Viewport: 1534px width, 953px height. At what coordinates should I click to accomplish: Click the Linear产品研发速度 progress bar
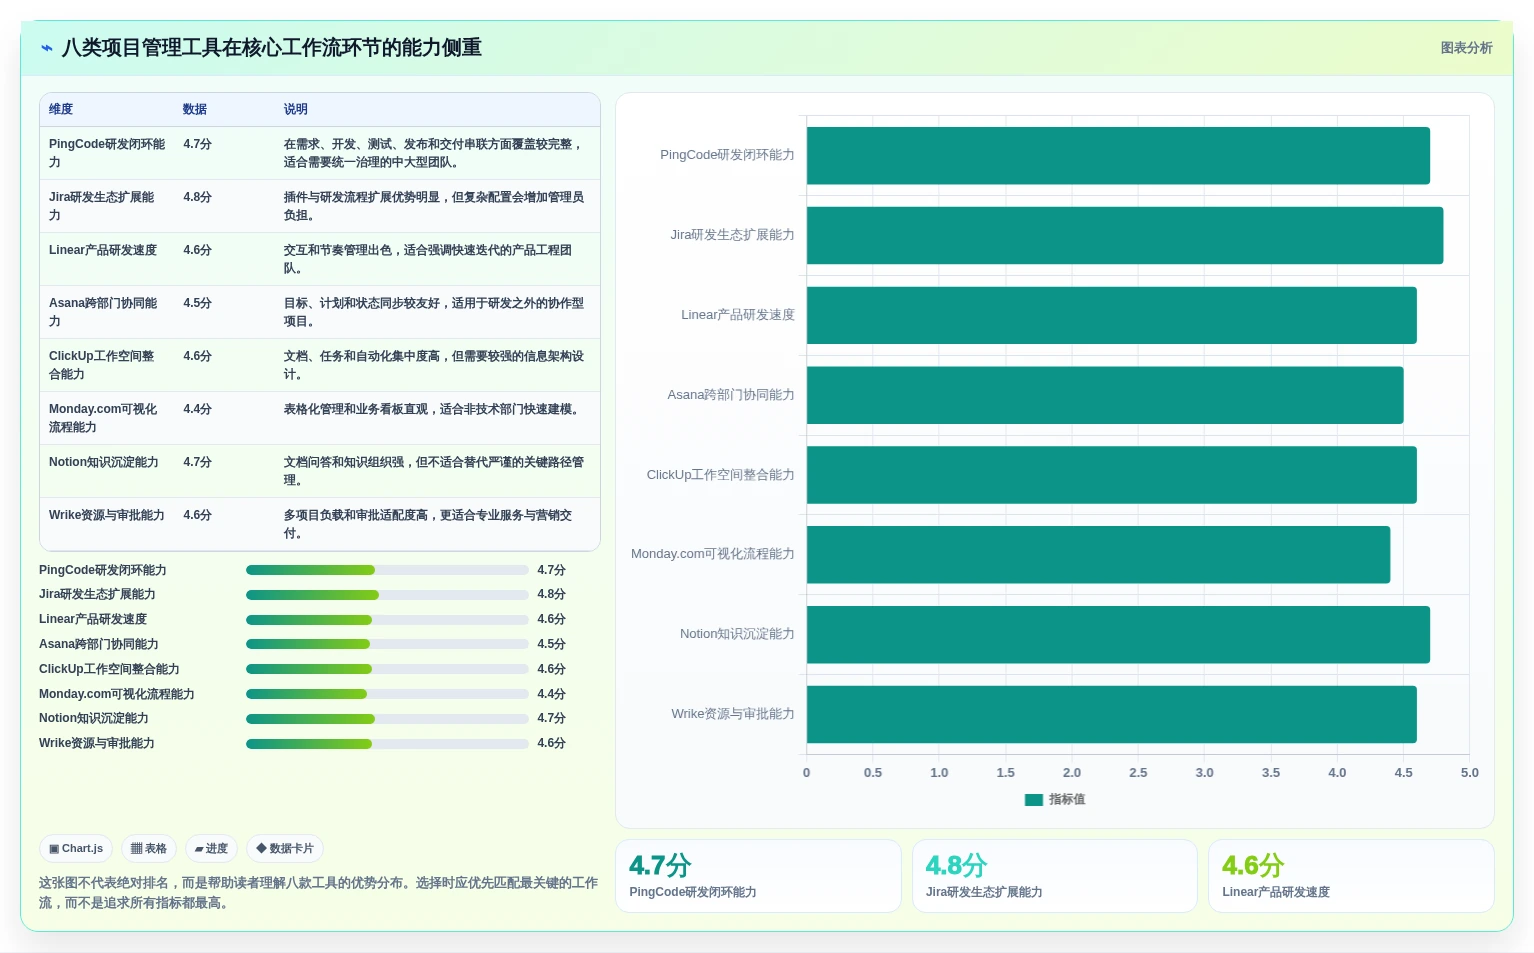[387, 620]
